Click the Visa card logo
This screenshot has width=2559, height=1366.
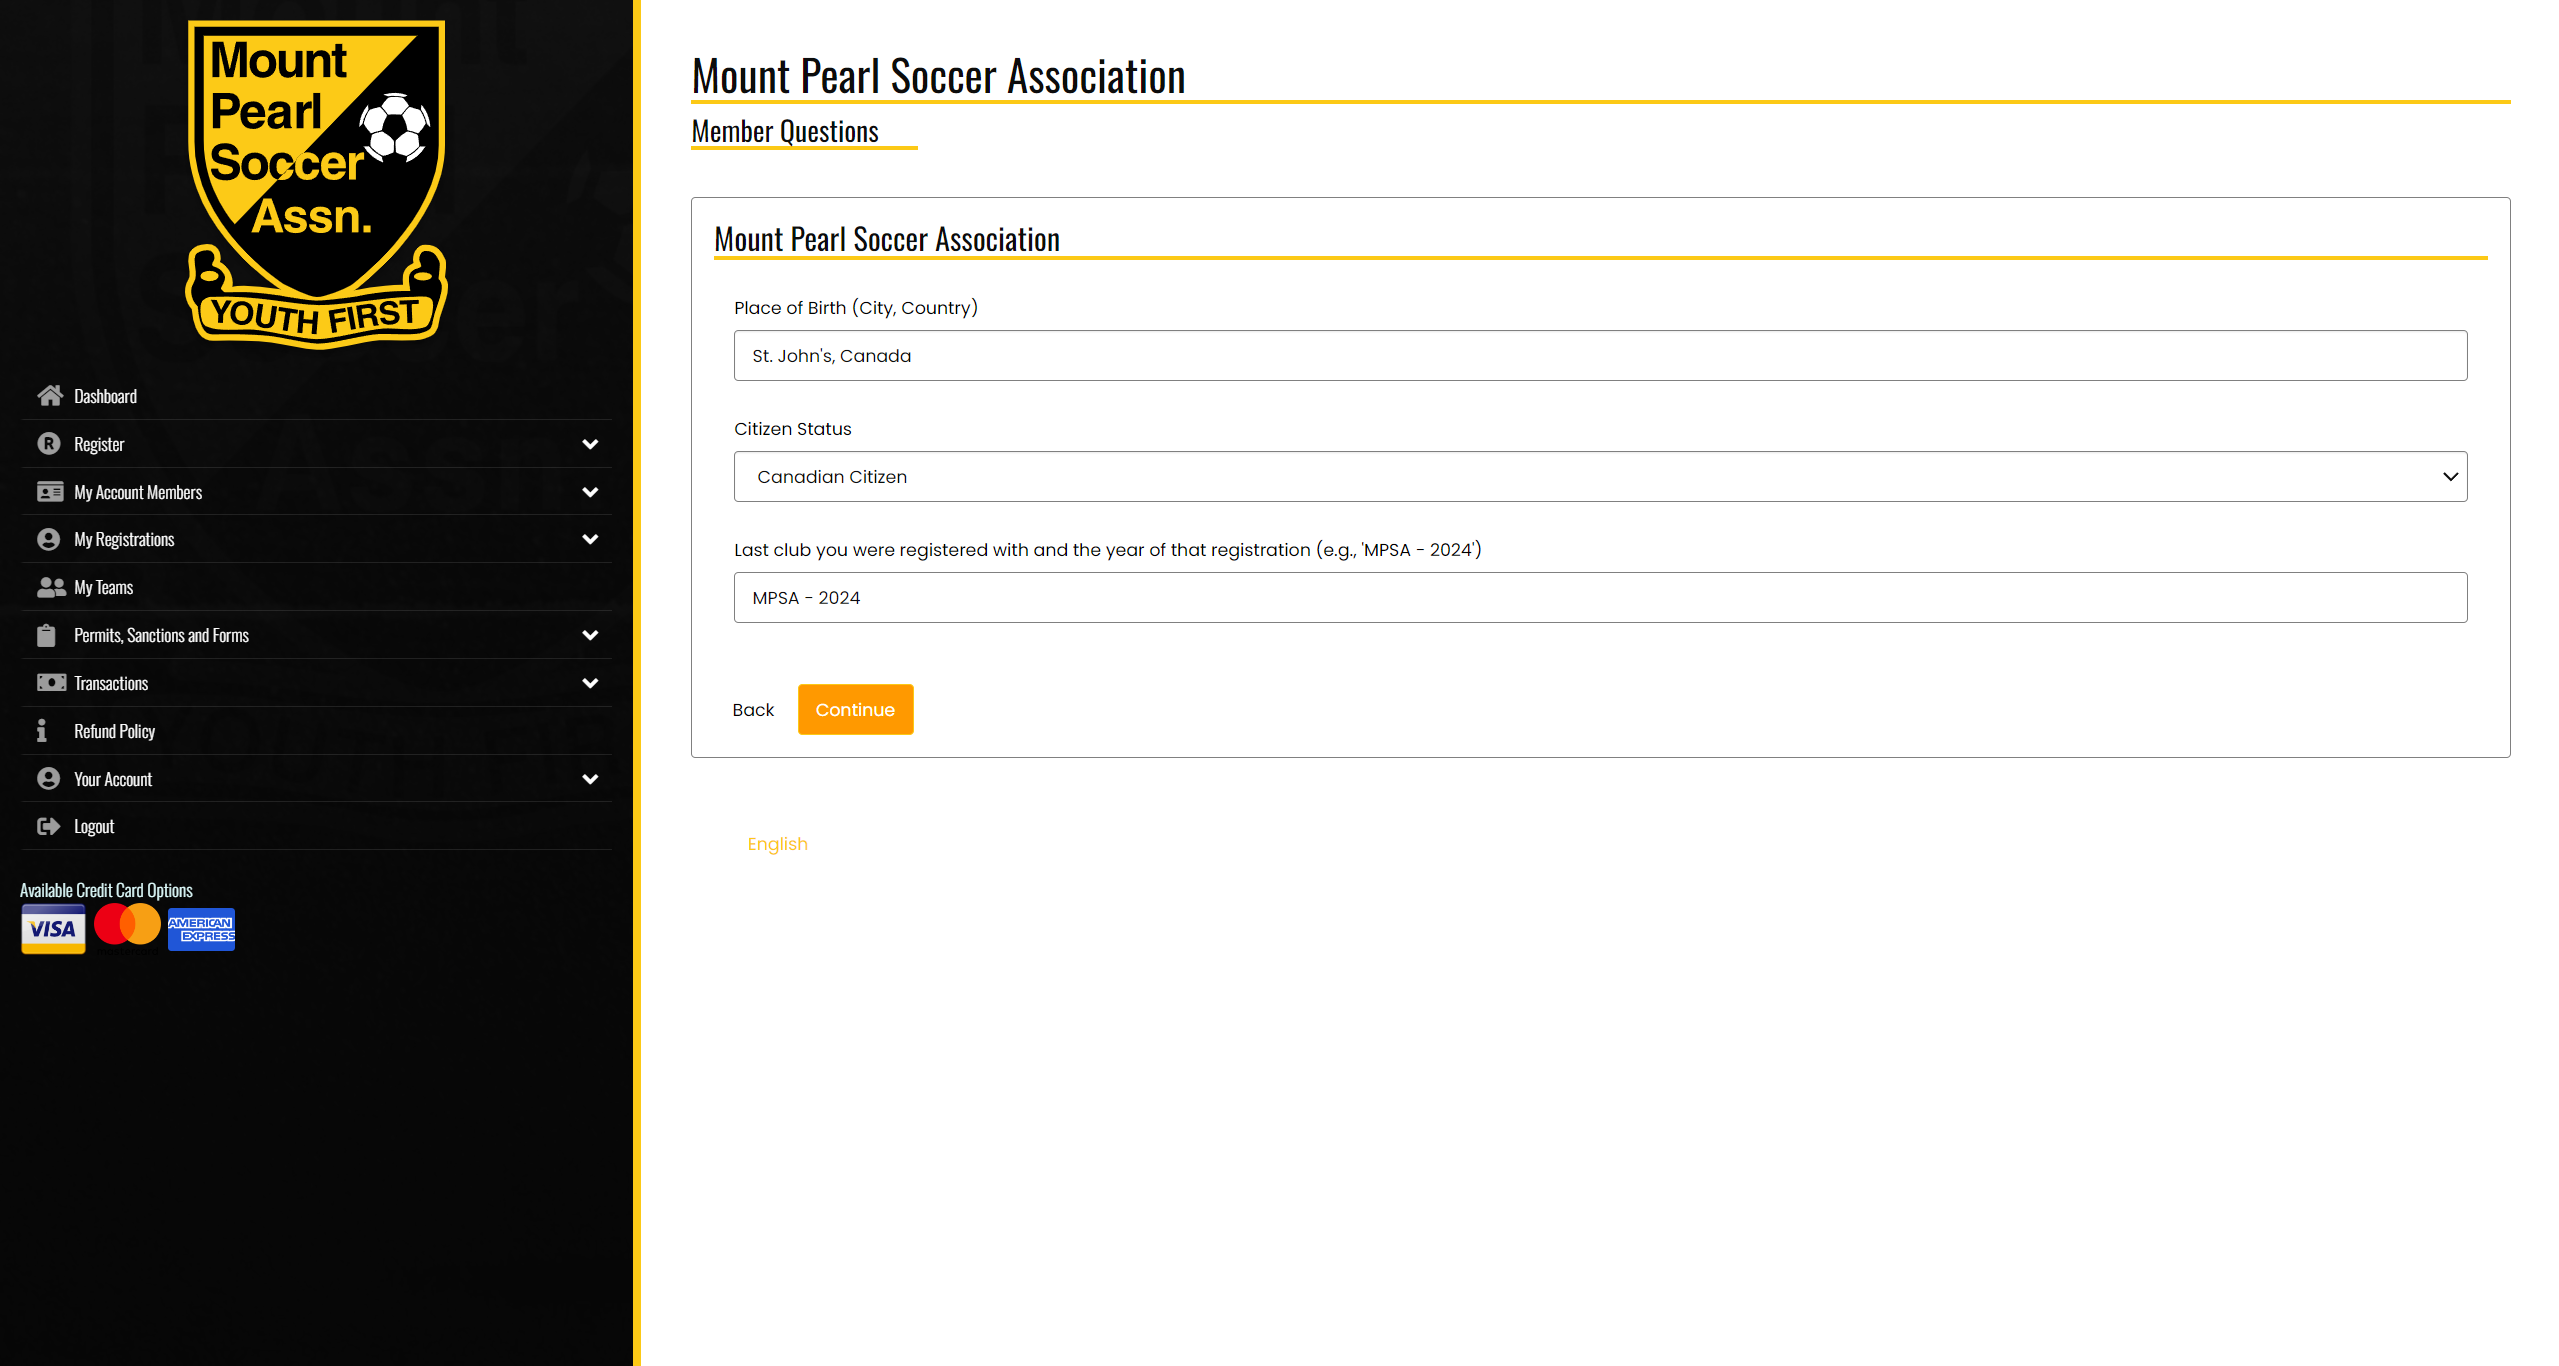click(x=53, y=929)
